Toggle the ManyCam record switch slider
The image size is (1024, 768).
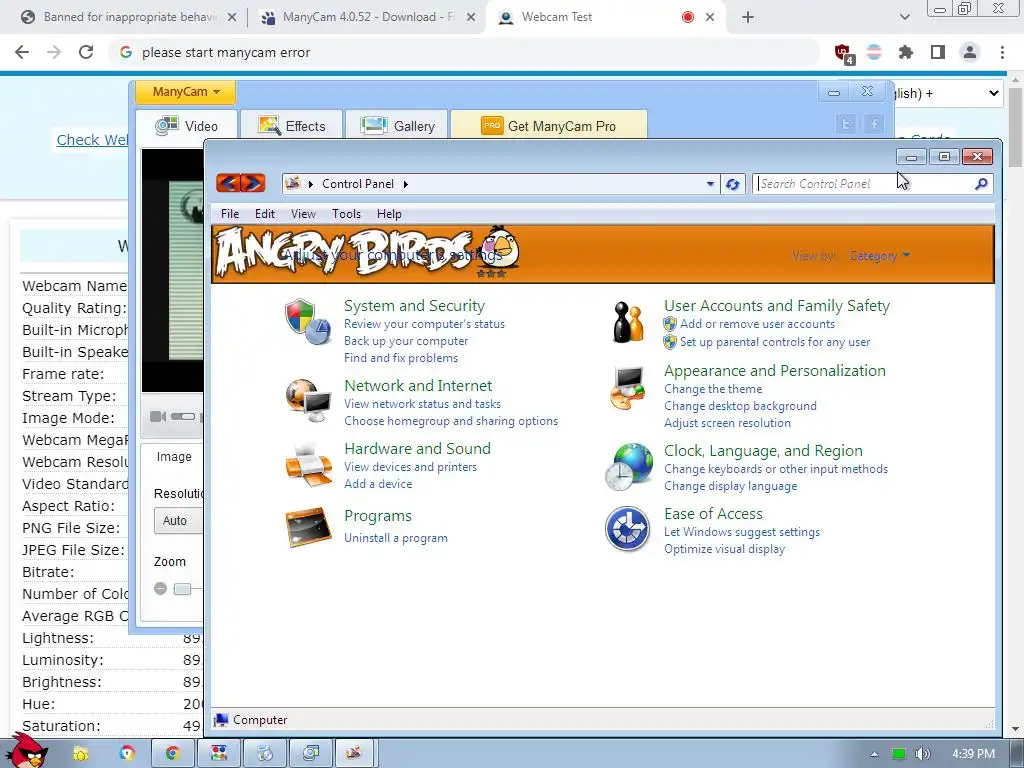click(x=183, y=417)
